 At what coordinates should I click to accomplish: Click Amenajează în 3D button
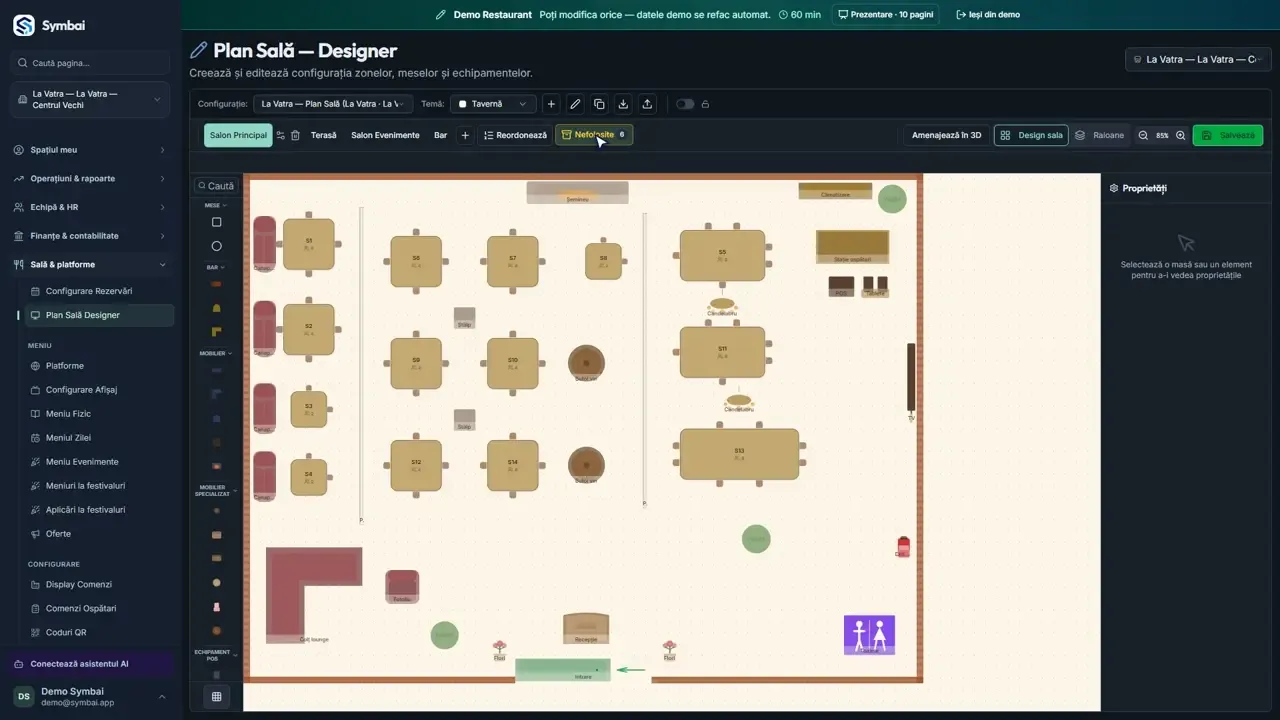coord(946,135)
